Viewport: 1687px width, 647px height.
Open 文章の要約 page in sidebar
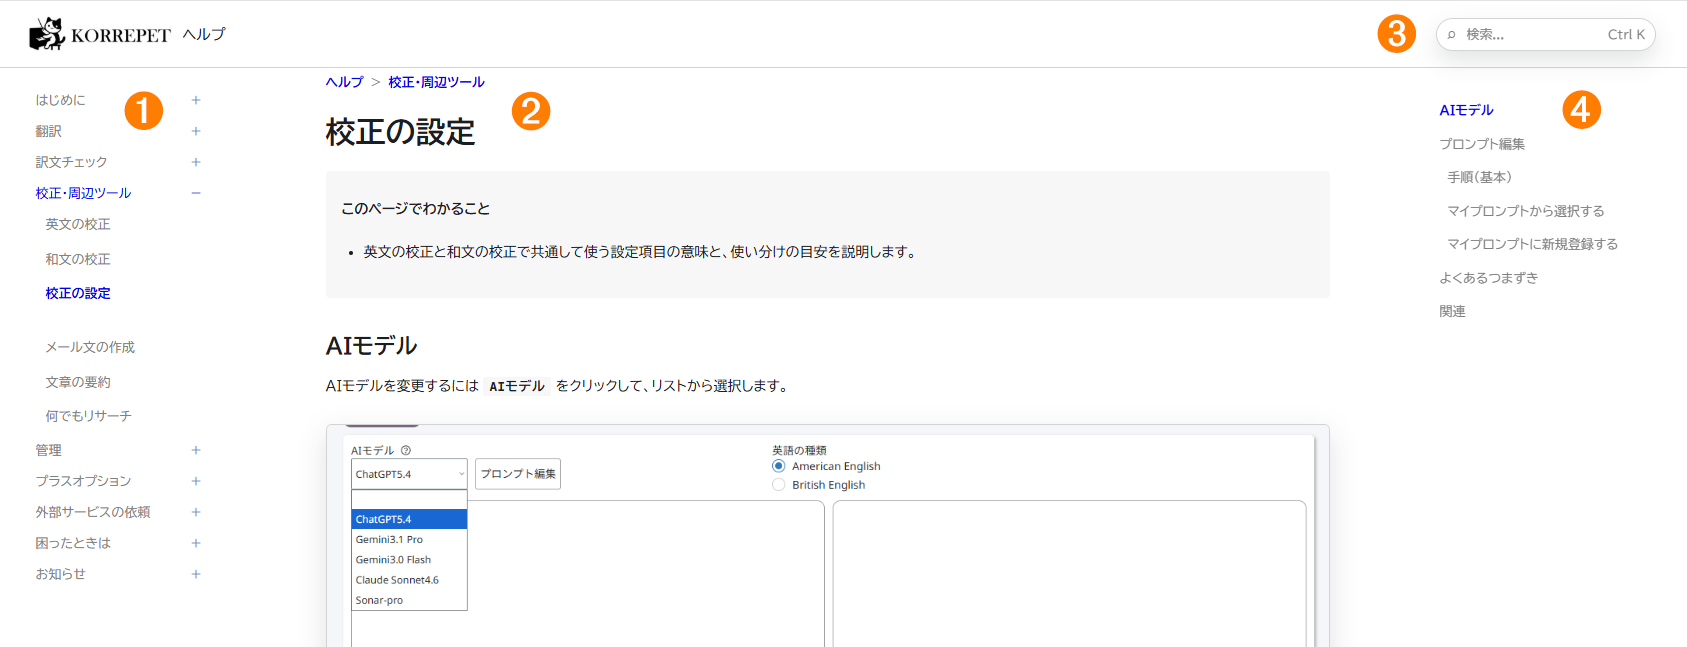coord(78,382)
